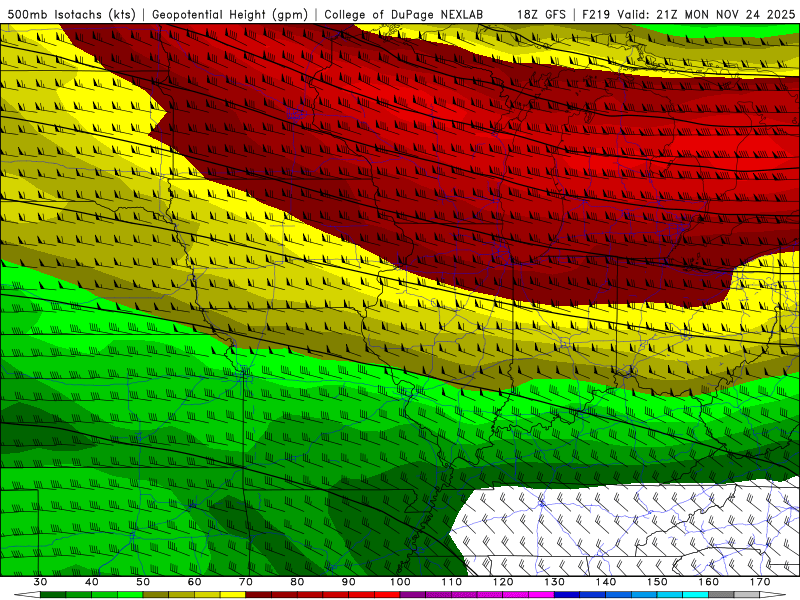Screen dimensions: 800x600
Task: Click the '500mb Isotachs (kts)' title text
Action: (72, 14)
